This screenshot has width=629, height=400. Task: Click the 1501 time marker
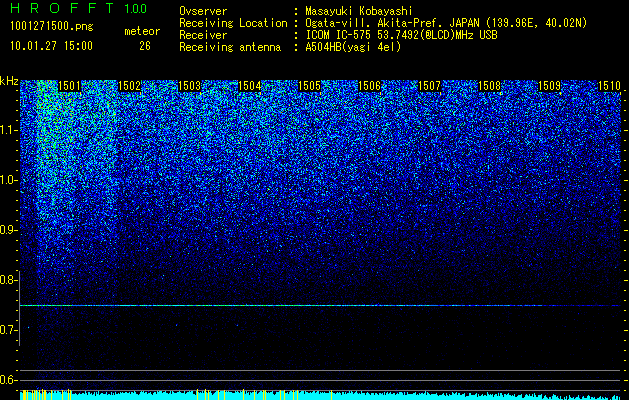(69, 86)
